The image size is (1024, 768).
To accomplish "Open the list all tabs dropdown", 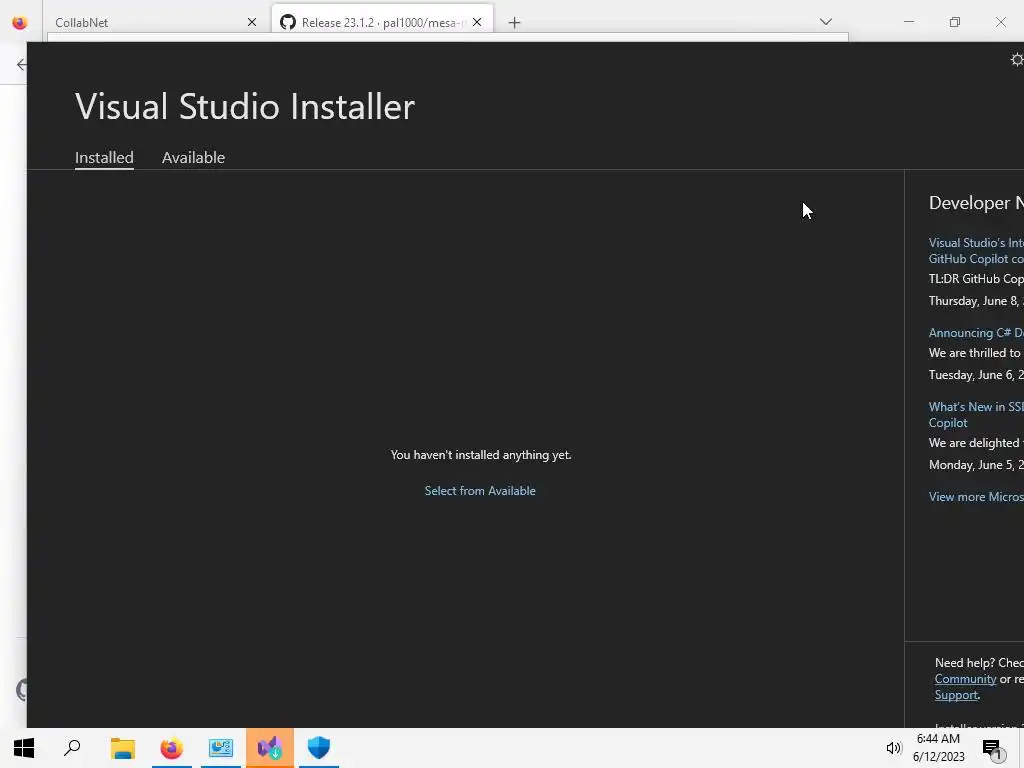I will coord(826,22).
